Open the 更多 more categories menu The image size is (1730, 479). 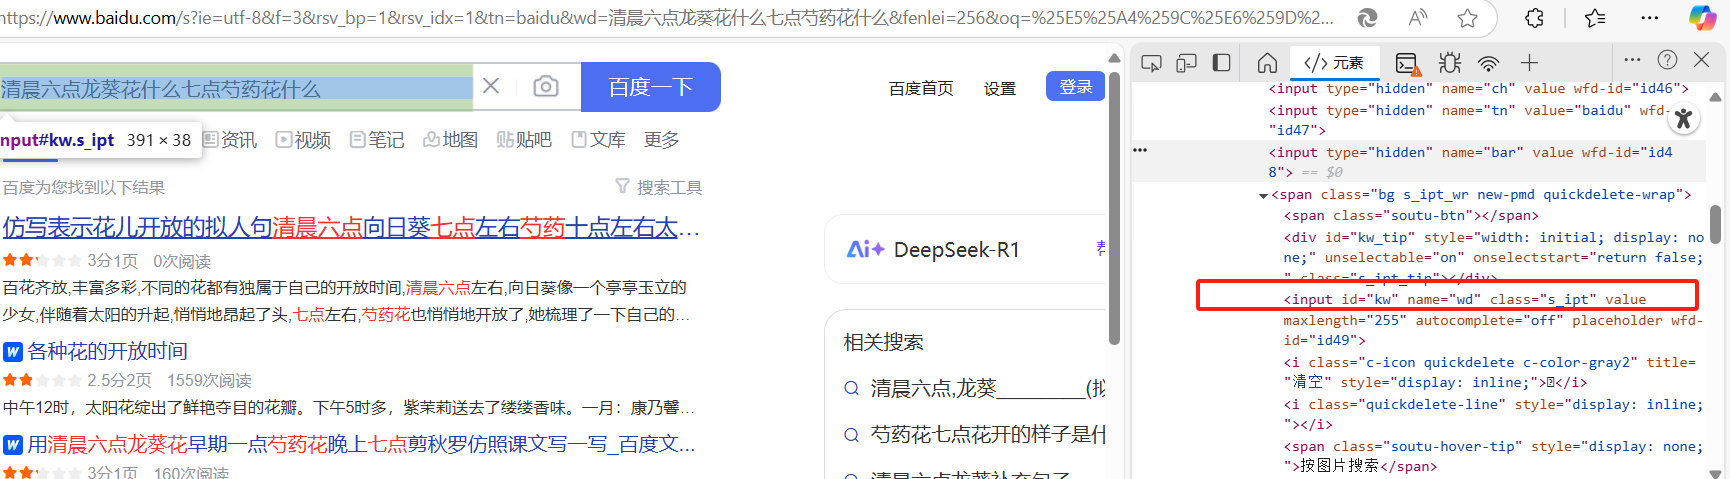coord(661,140)
